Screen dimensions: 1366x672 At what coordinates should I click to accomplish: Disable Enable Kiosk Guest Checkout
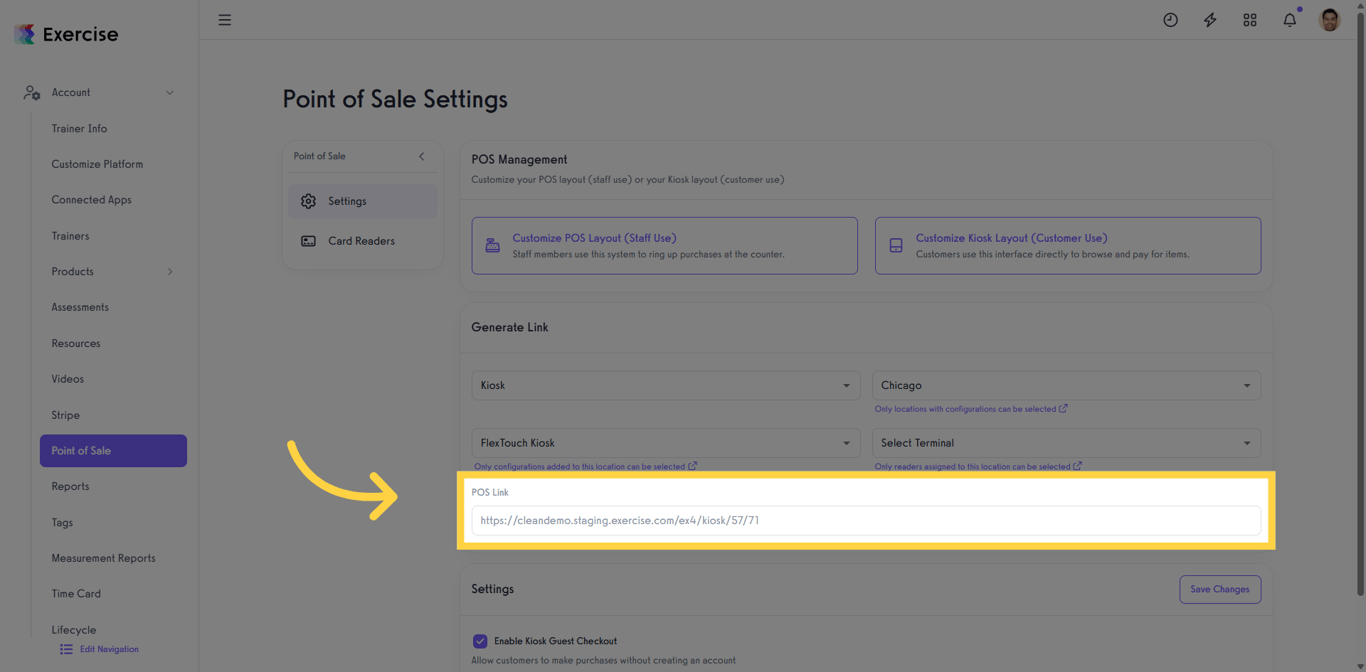coord(480,641)
